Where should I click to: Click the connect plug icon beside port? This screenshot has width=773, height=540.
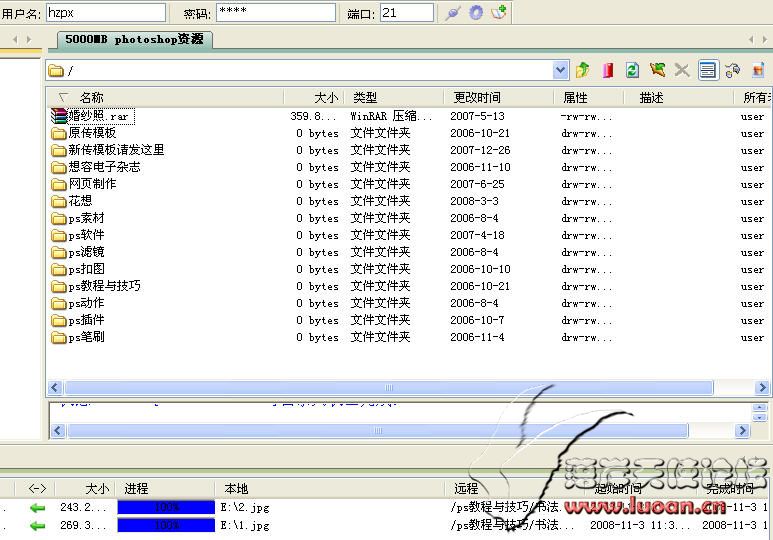(x=452, y=13)
